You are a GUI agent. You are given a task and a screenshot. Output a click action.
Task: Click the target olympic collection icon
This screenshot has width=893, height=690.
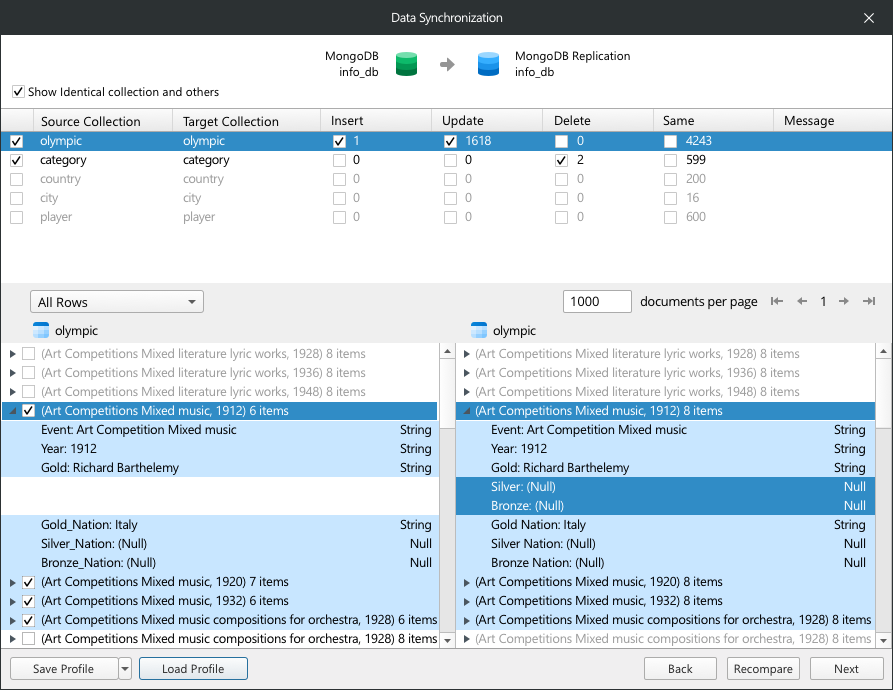pyautogui.click(x=479, y=330)
